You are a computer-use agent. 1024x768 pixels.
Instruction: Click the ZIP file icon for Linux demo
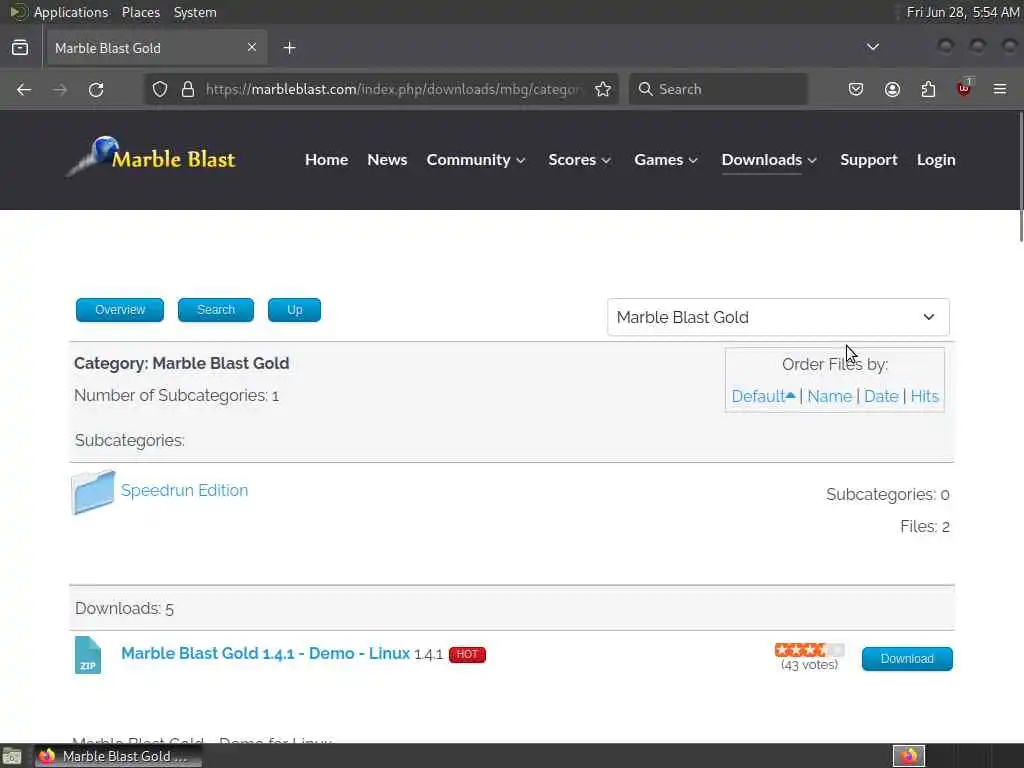pos(88,655)
